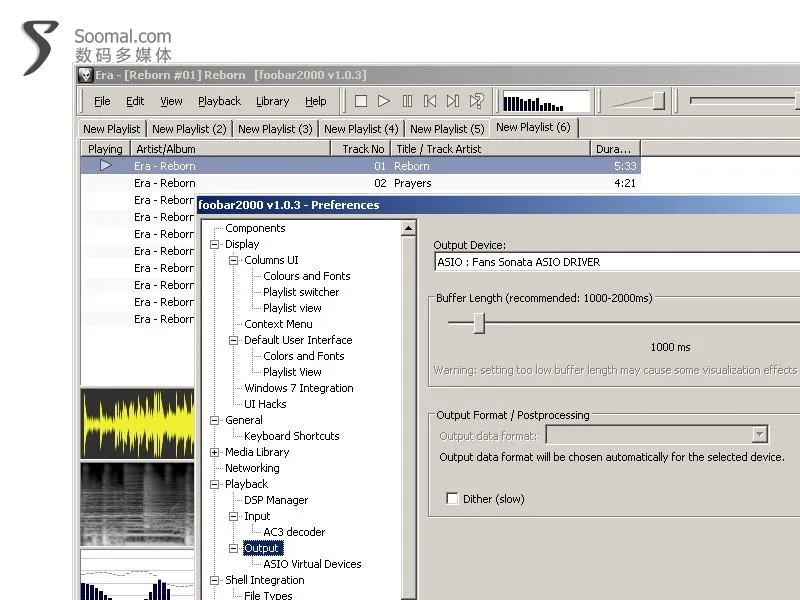Click the random playback button
The image size is (800, 600).
click(x=477, y=101)
